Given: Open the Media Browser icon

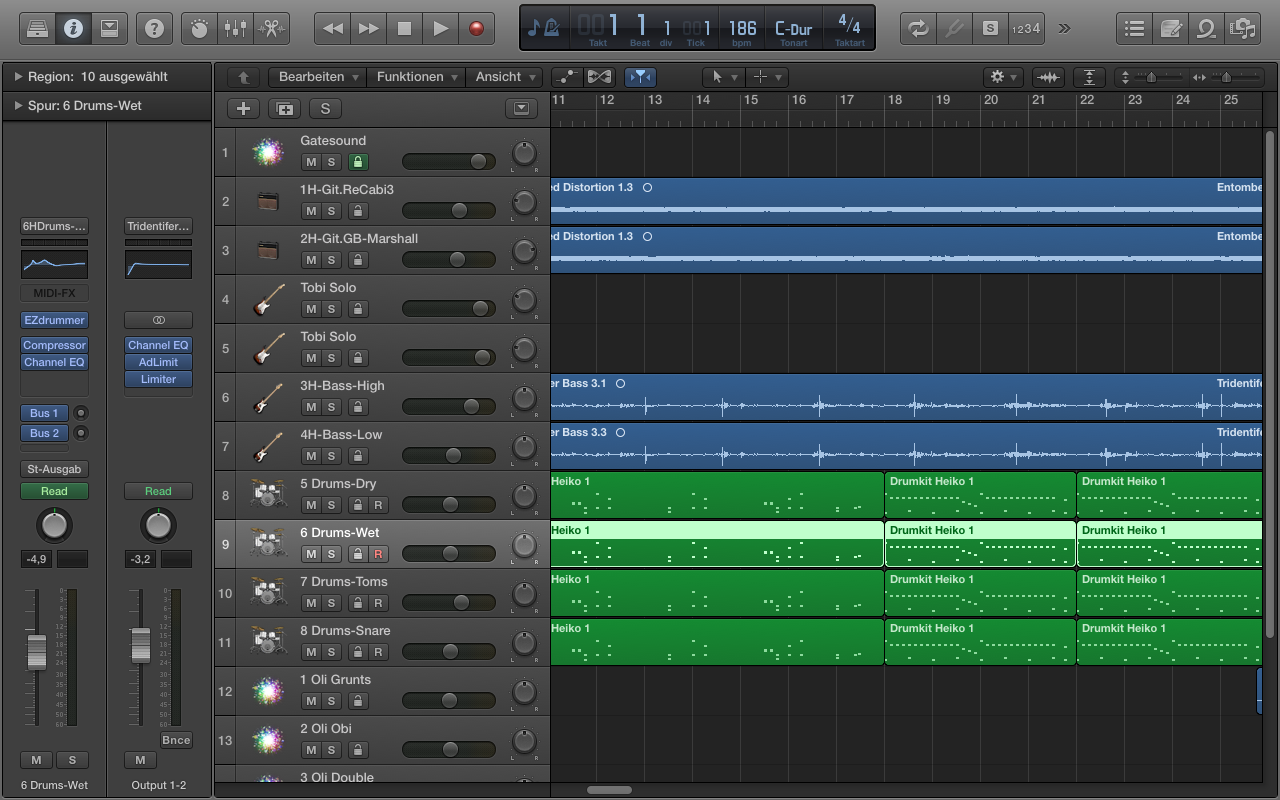Looking at the screenshot, I should point(1242,28).
